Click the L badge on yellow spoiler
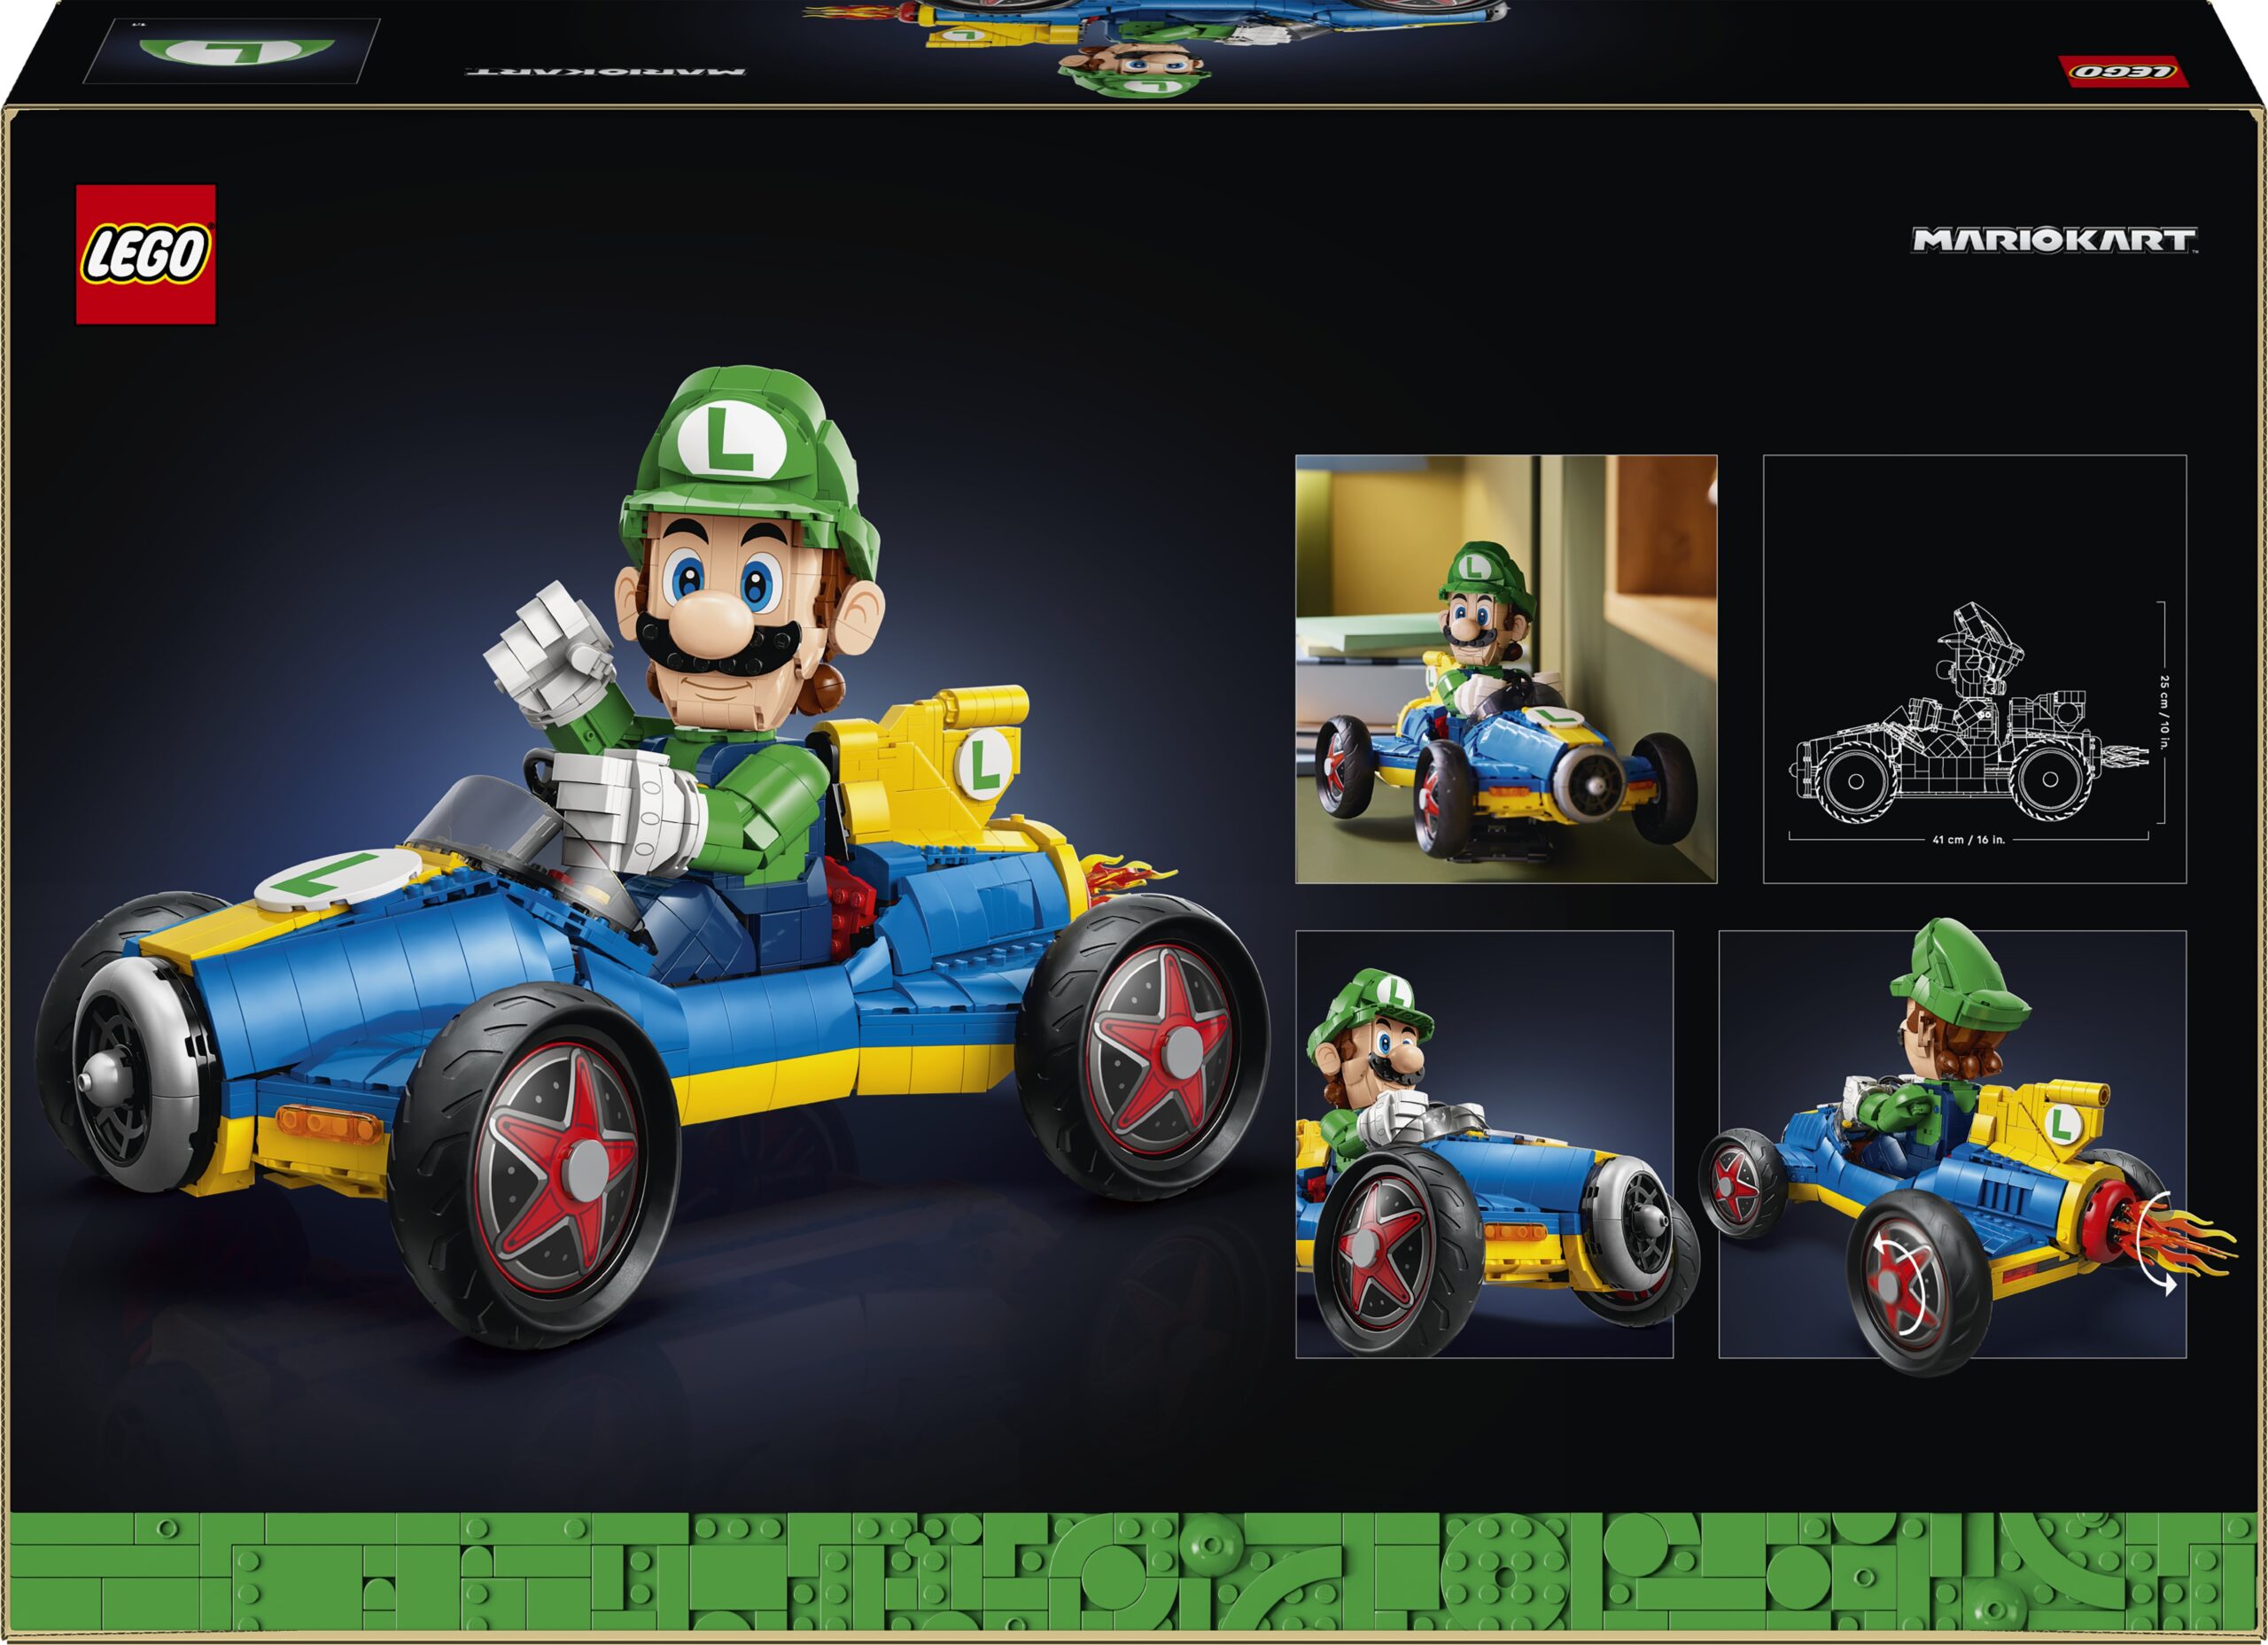 pyautogui.click(x=985, y=765)
